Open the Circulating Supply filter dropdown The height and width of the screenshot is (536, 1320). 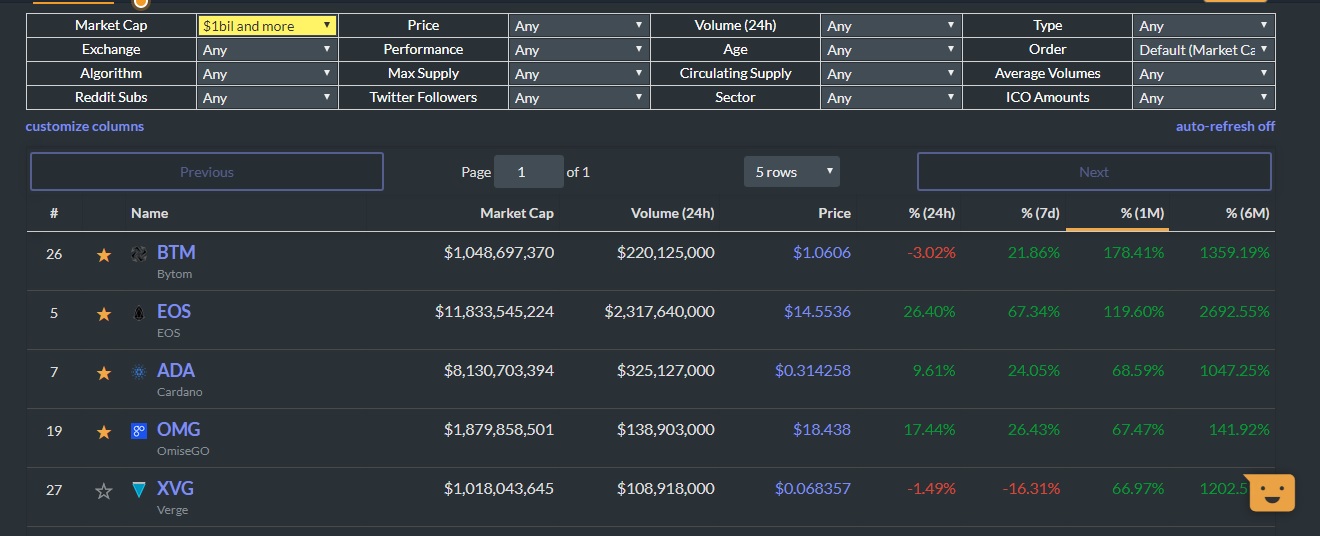[x=891, y=74]
